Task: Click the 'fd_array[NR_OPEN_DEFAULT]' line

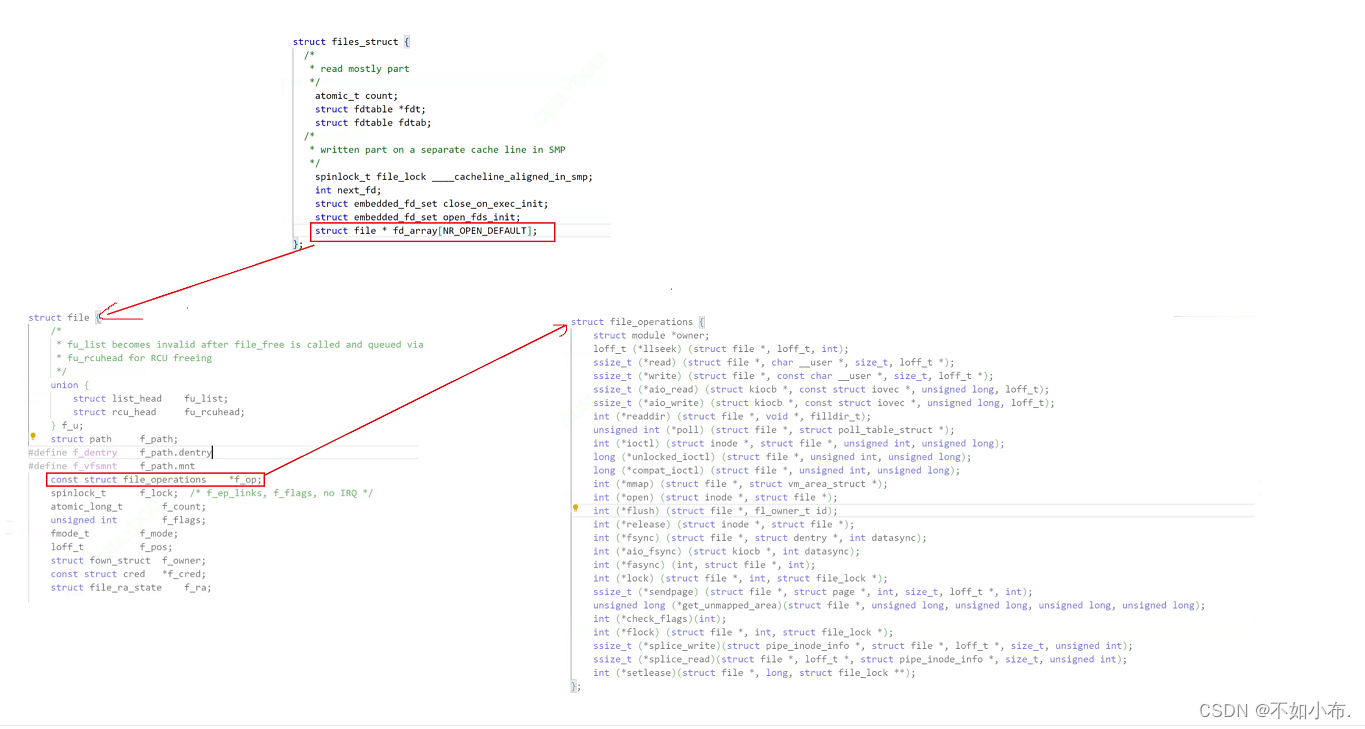Action: [x=426, y=231]
